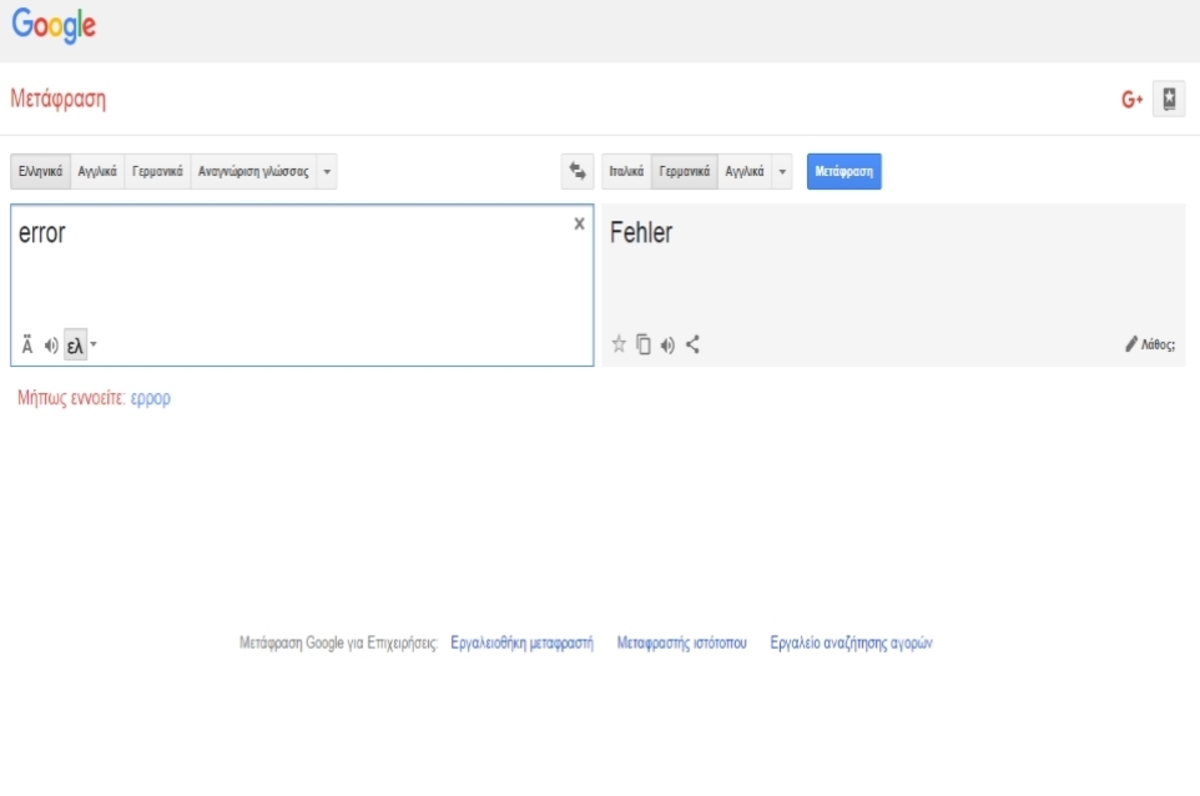Select Γερμανικά as target language

coord(685,171)
